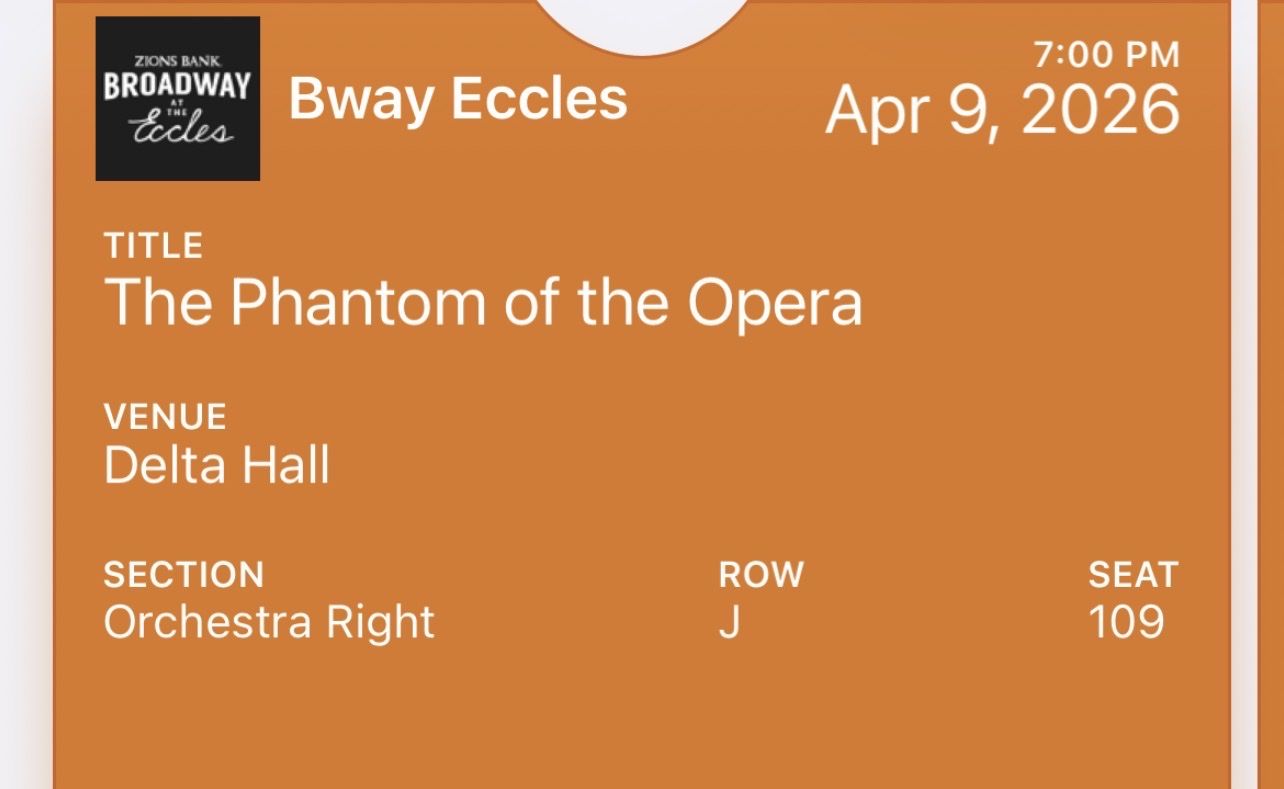The width and height of the screenshot is (1284, 789).
Task: Tap the 7:00 PM showtime
Action: (x=1107, y=55)
